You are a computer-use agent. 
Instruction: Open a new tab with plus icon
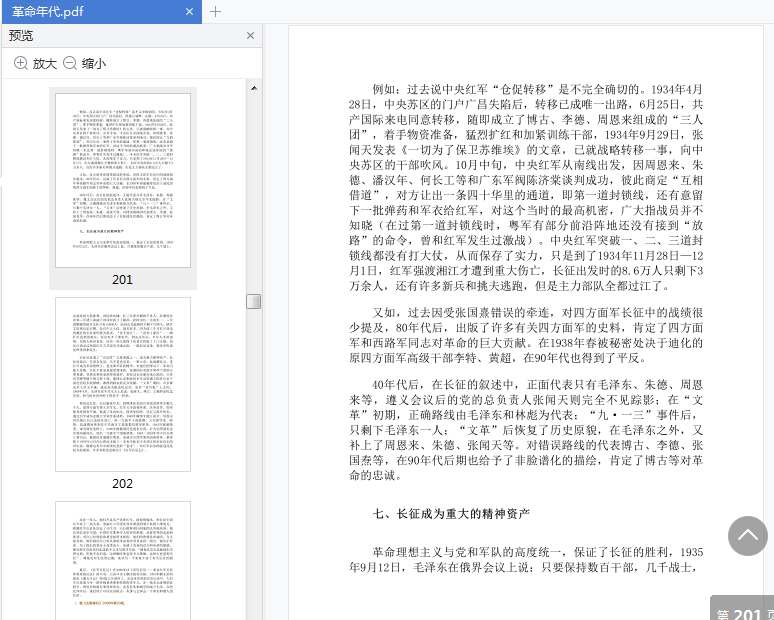215,12
